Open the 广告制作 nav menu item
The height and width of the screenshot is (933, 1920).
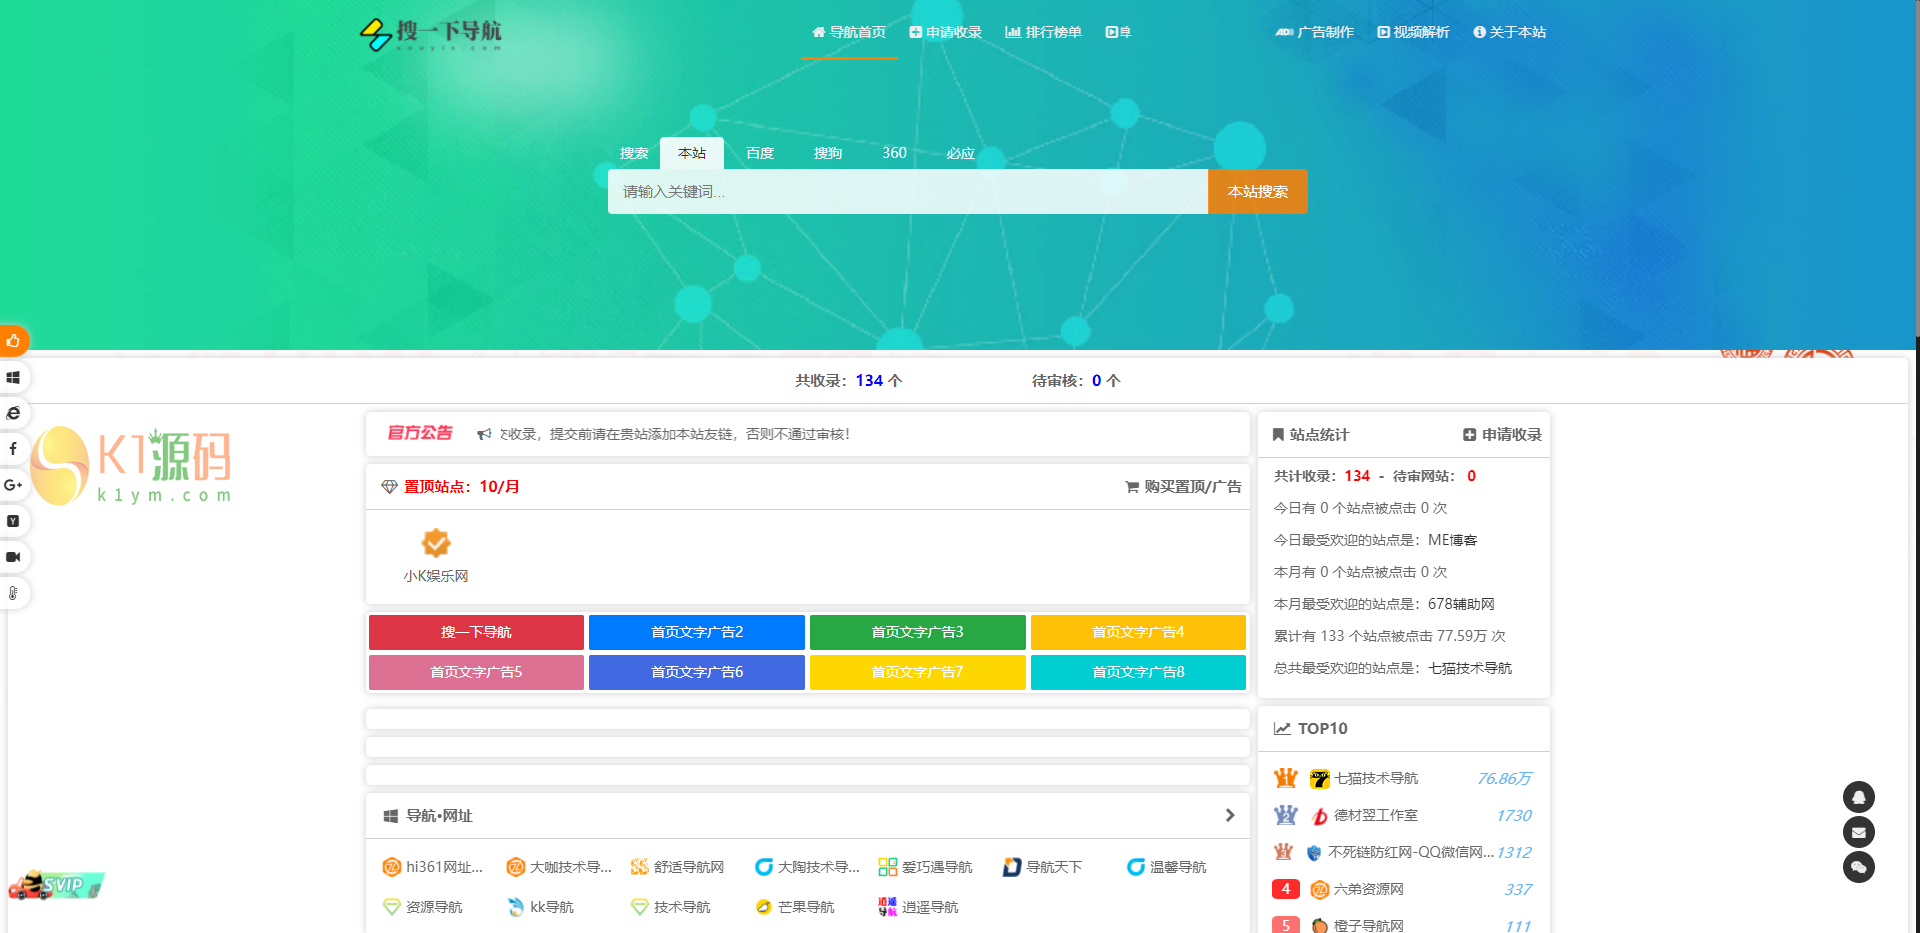[1315, 32]
